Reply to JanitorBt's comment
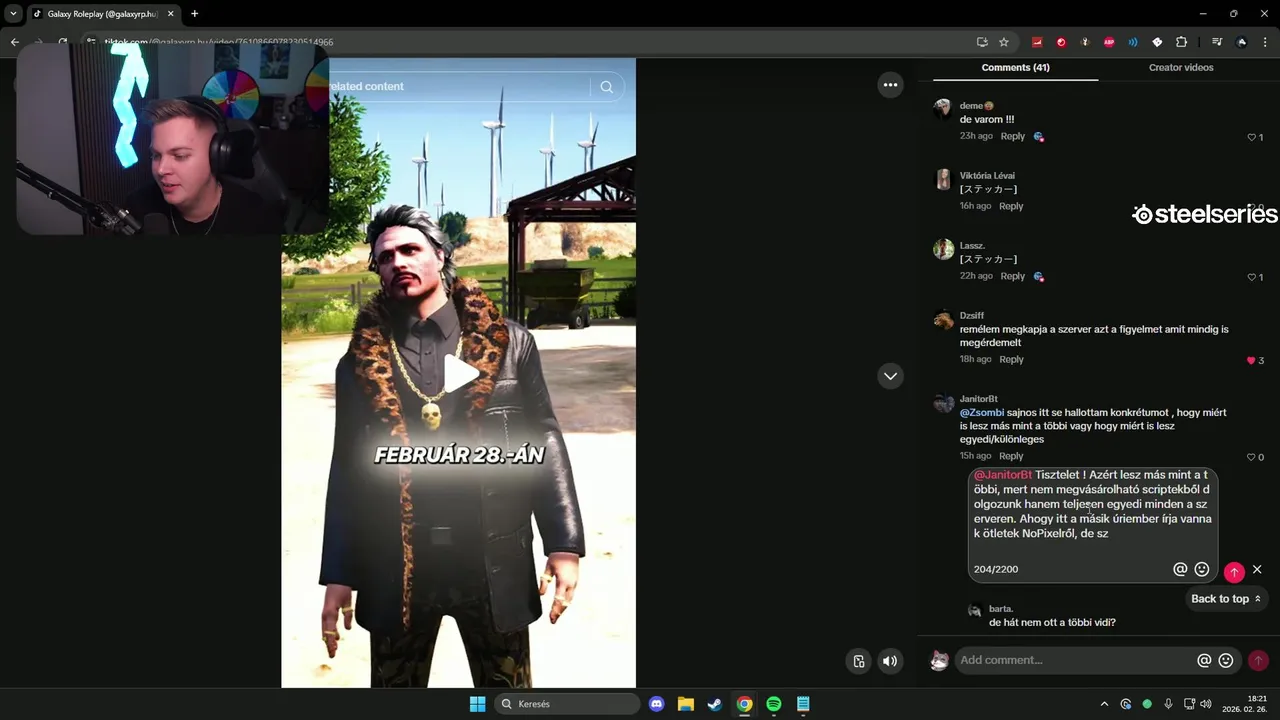Screen dimensions: 1280x720 pyautogui.click(x=1011, y=456)
